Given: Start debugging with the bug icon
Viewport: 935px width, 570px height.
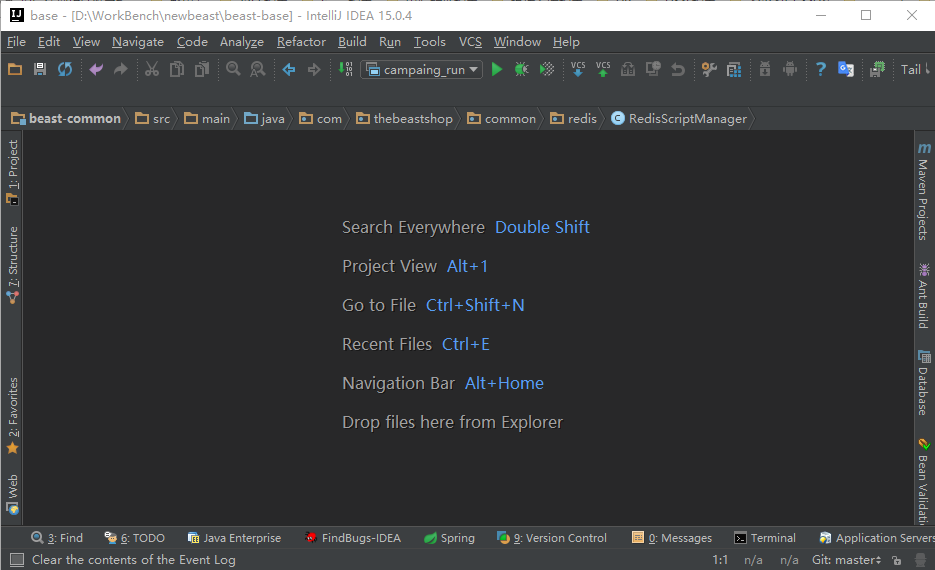Looking at the screenshot, I should coord(522,70).
